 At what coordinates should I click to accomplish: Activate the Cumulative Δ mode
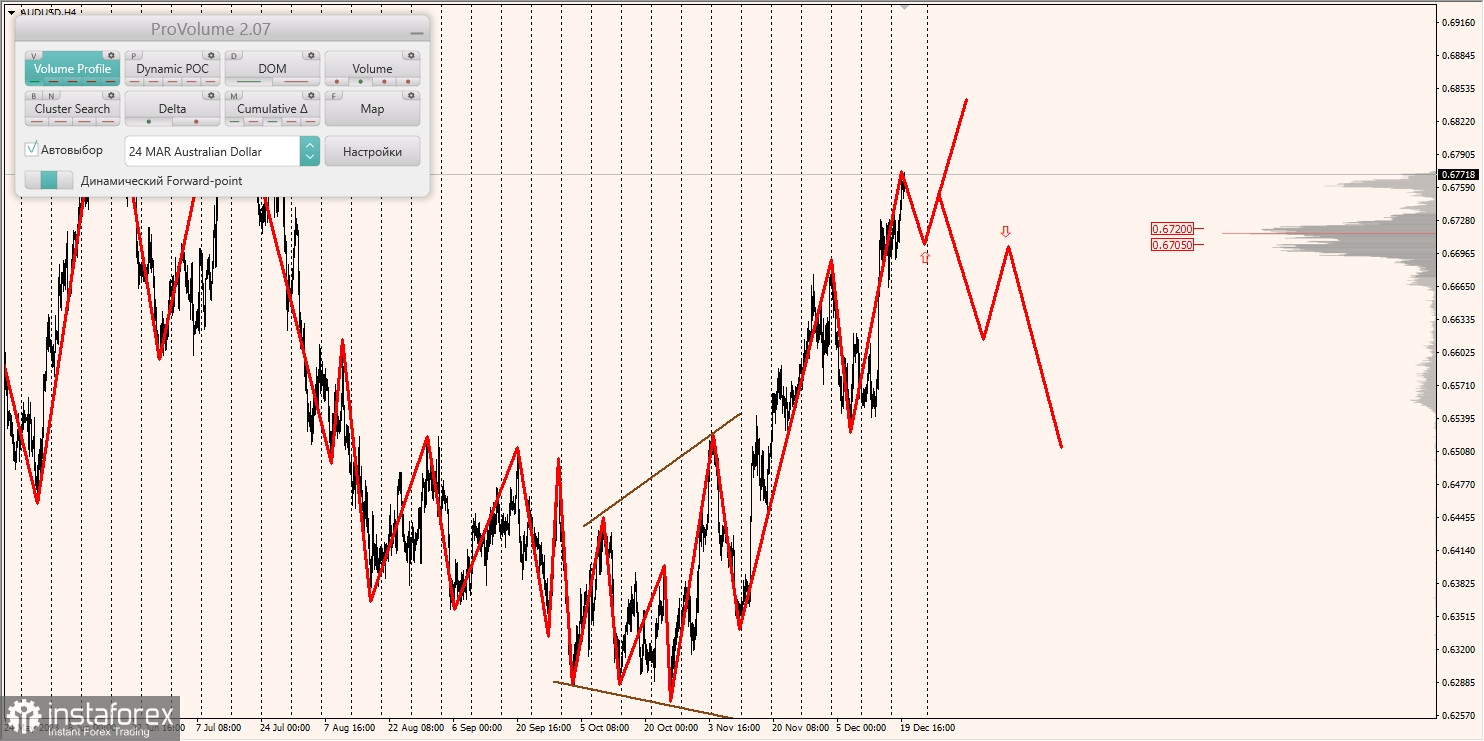point(272,109)
